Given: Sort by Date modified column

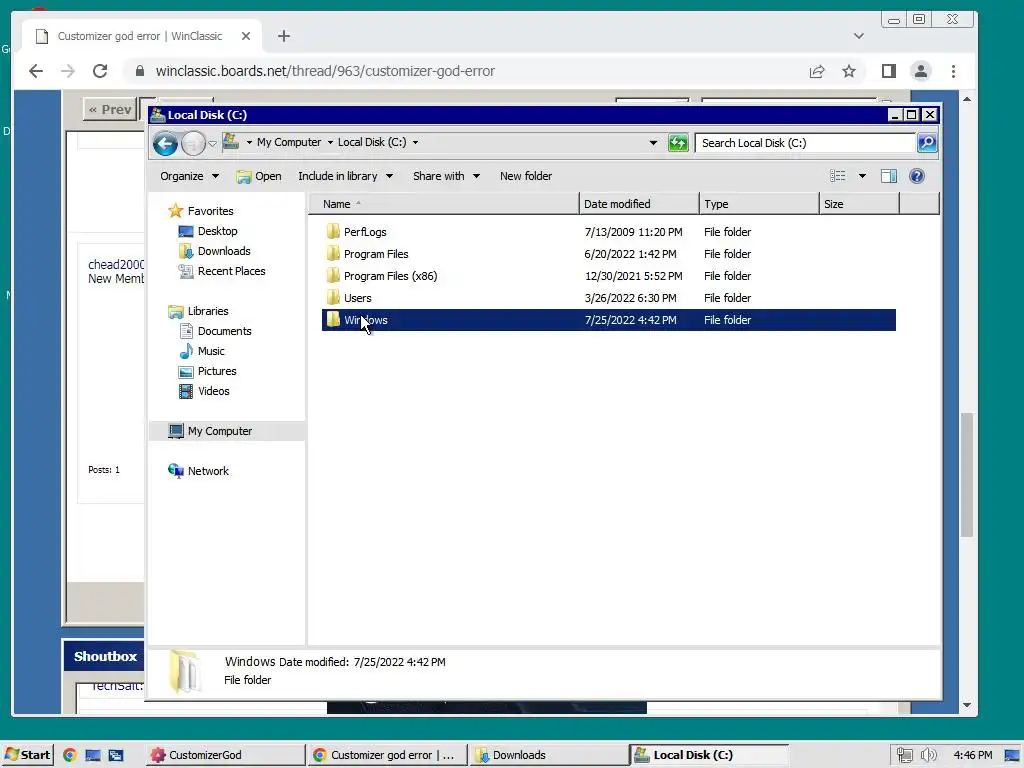Looking at the screenshot, I should pyautogui.click(x=639, y=204).
